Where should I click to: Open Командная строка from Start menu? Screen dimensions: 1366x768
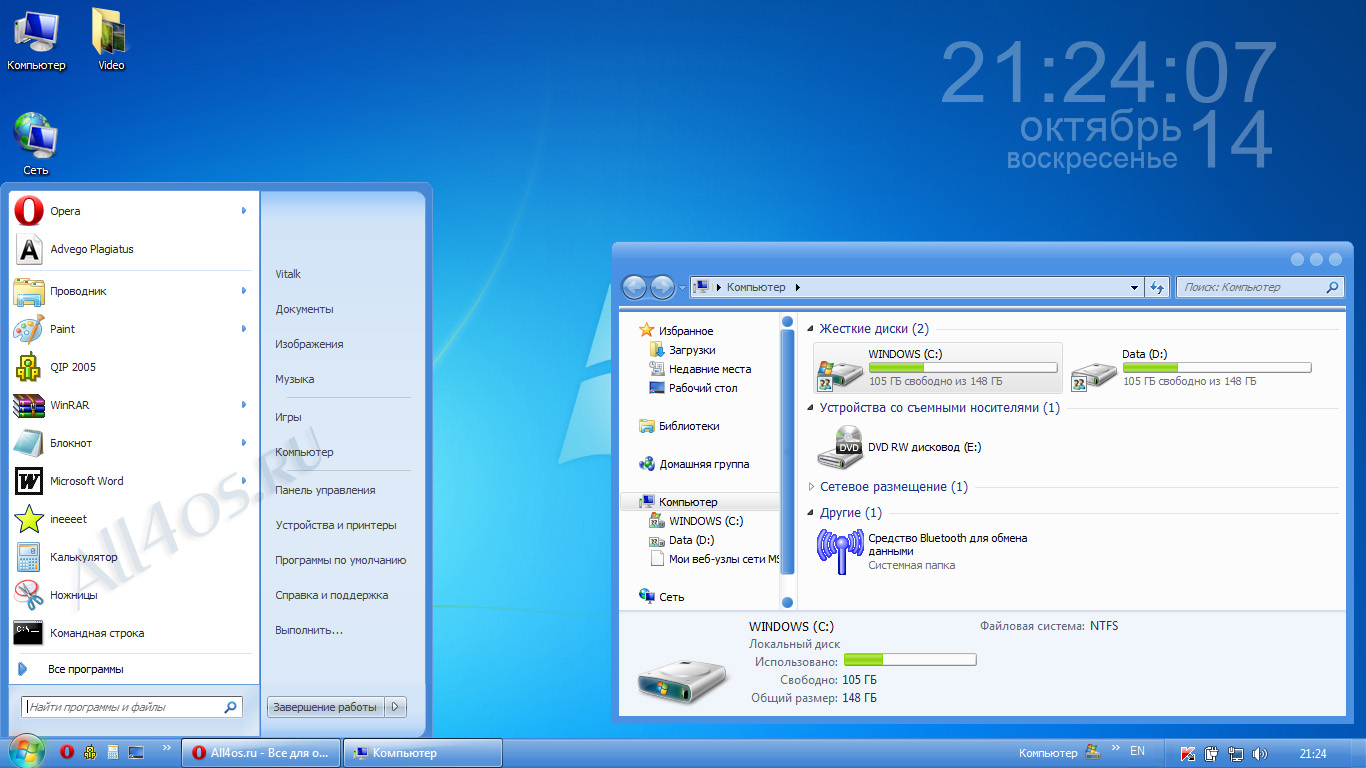pyautogui.click(x=130, y=633)
